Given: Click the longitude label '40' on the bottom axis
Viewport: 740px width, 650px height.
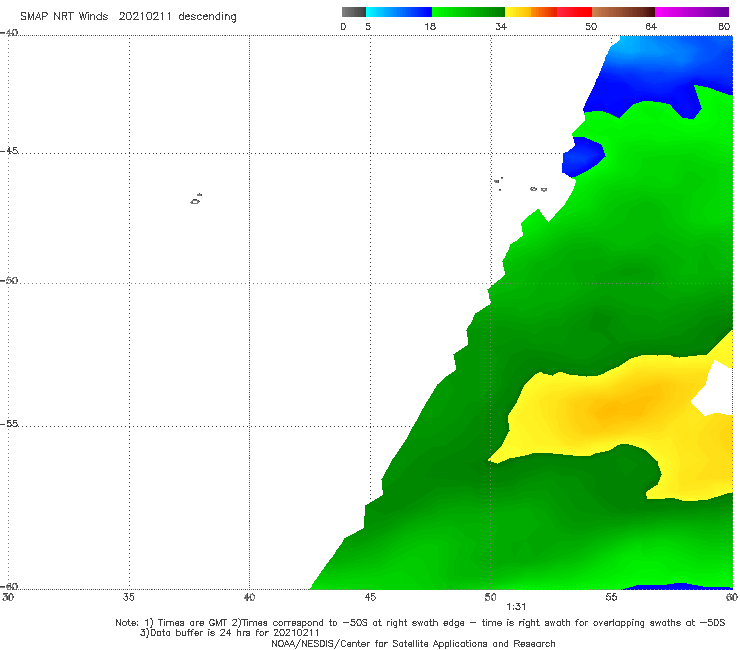Looking at the screenshot, I should click(x=249, y=598).
